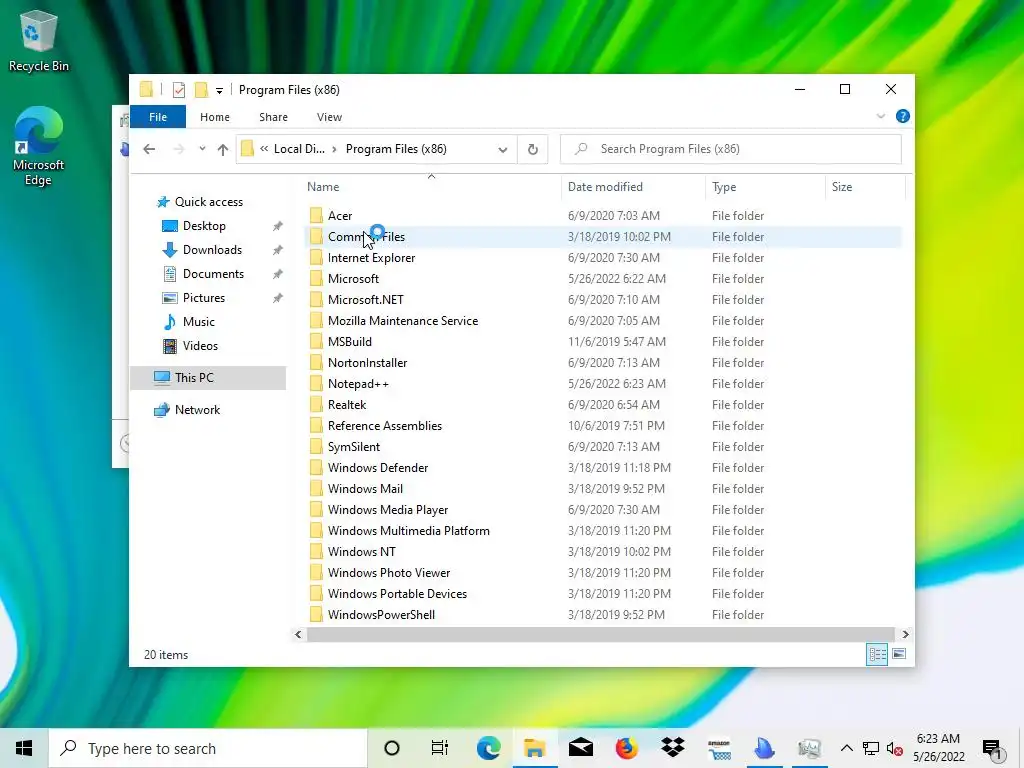Click the New folder quick access icon
The image size is (1024, 768).
click(201, 90)
